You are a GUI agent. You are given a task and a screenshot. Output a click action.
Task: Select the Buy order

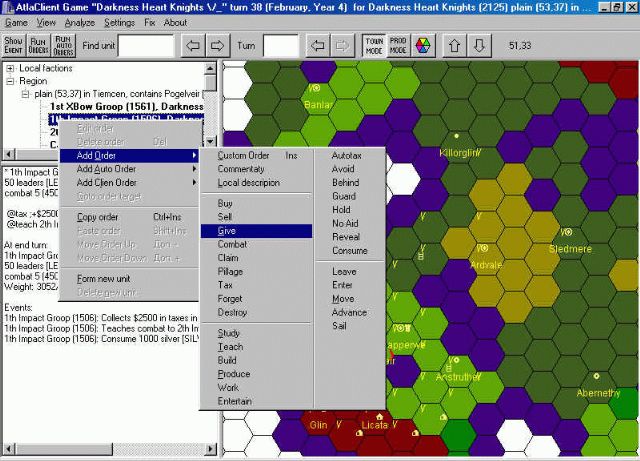(257, 203)
